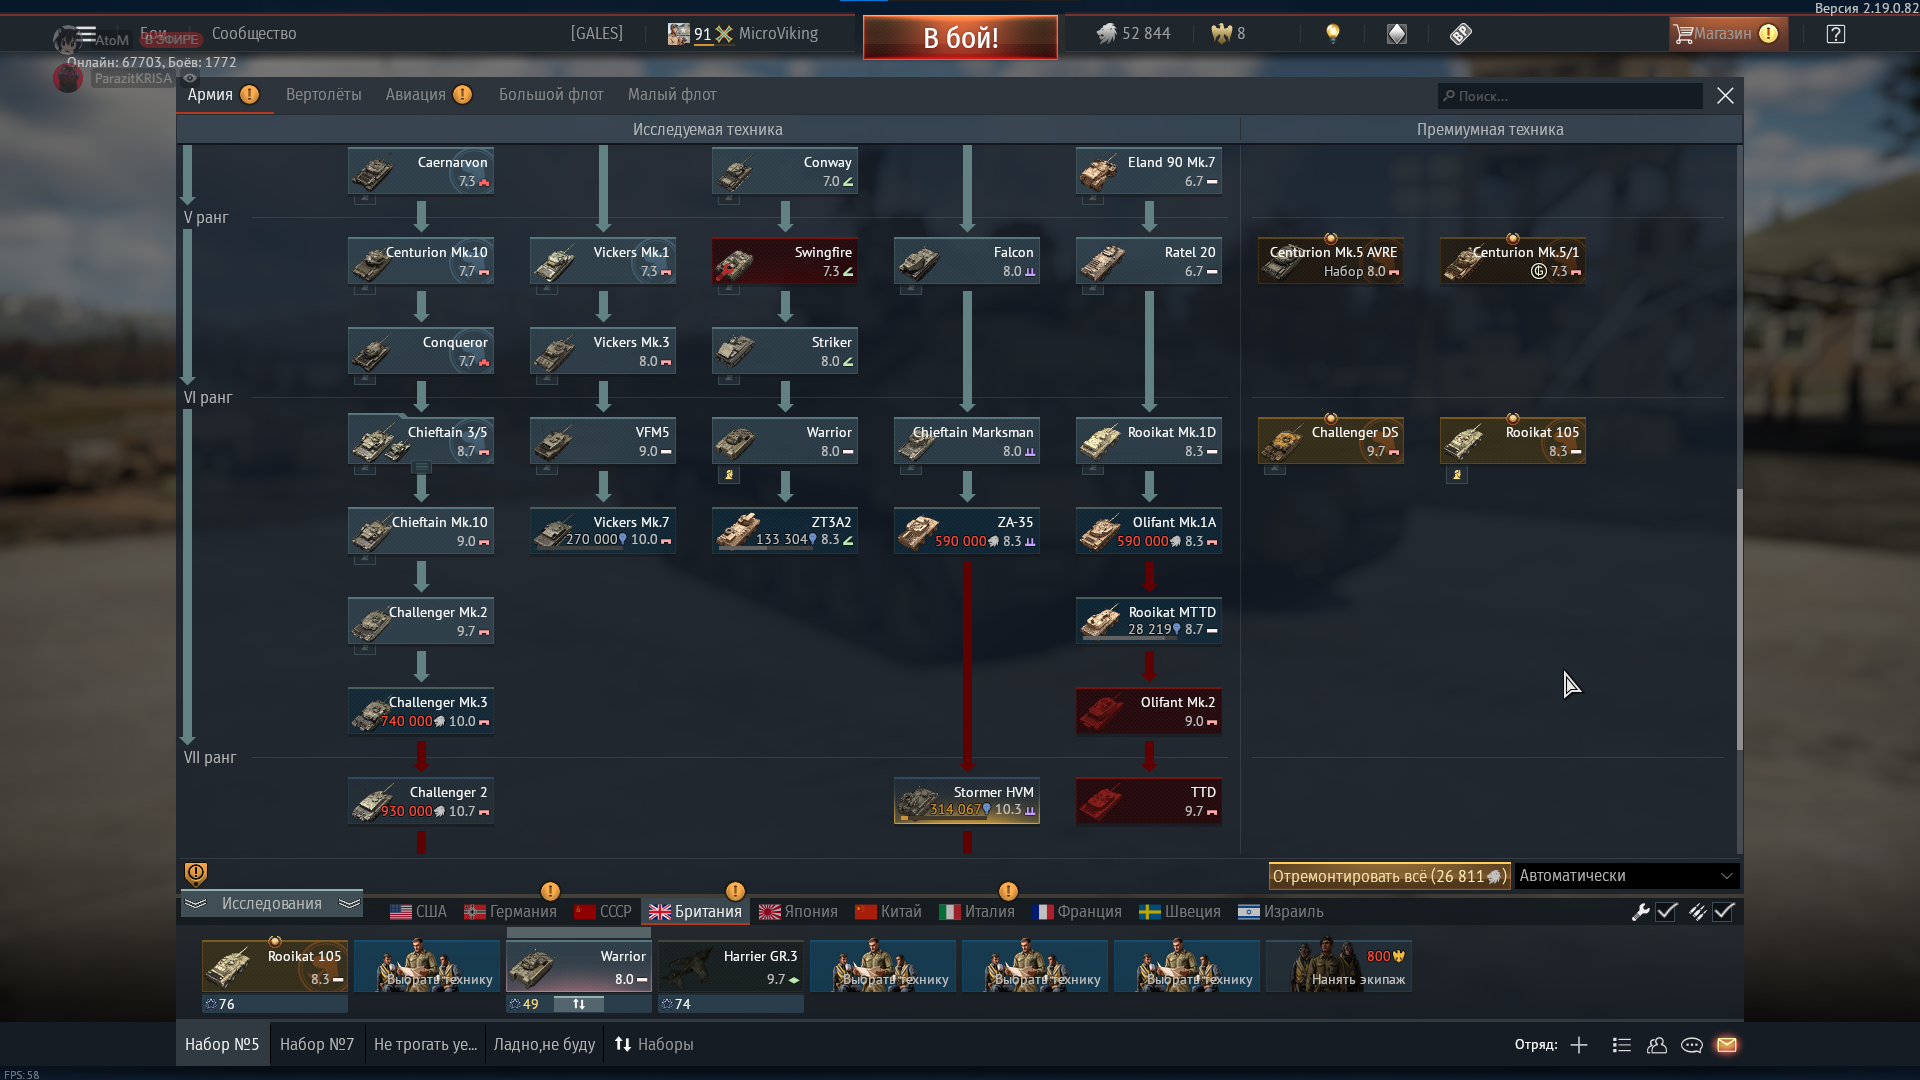Collapse the Исследования panel
Viewport: 1920px width, 1080px height.
pyautogui.click(x=272, y=904)
